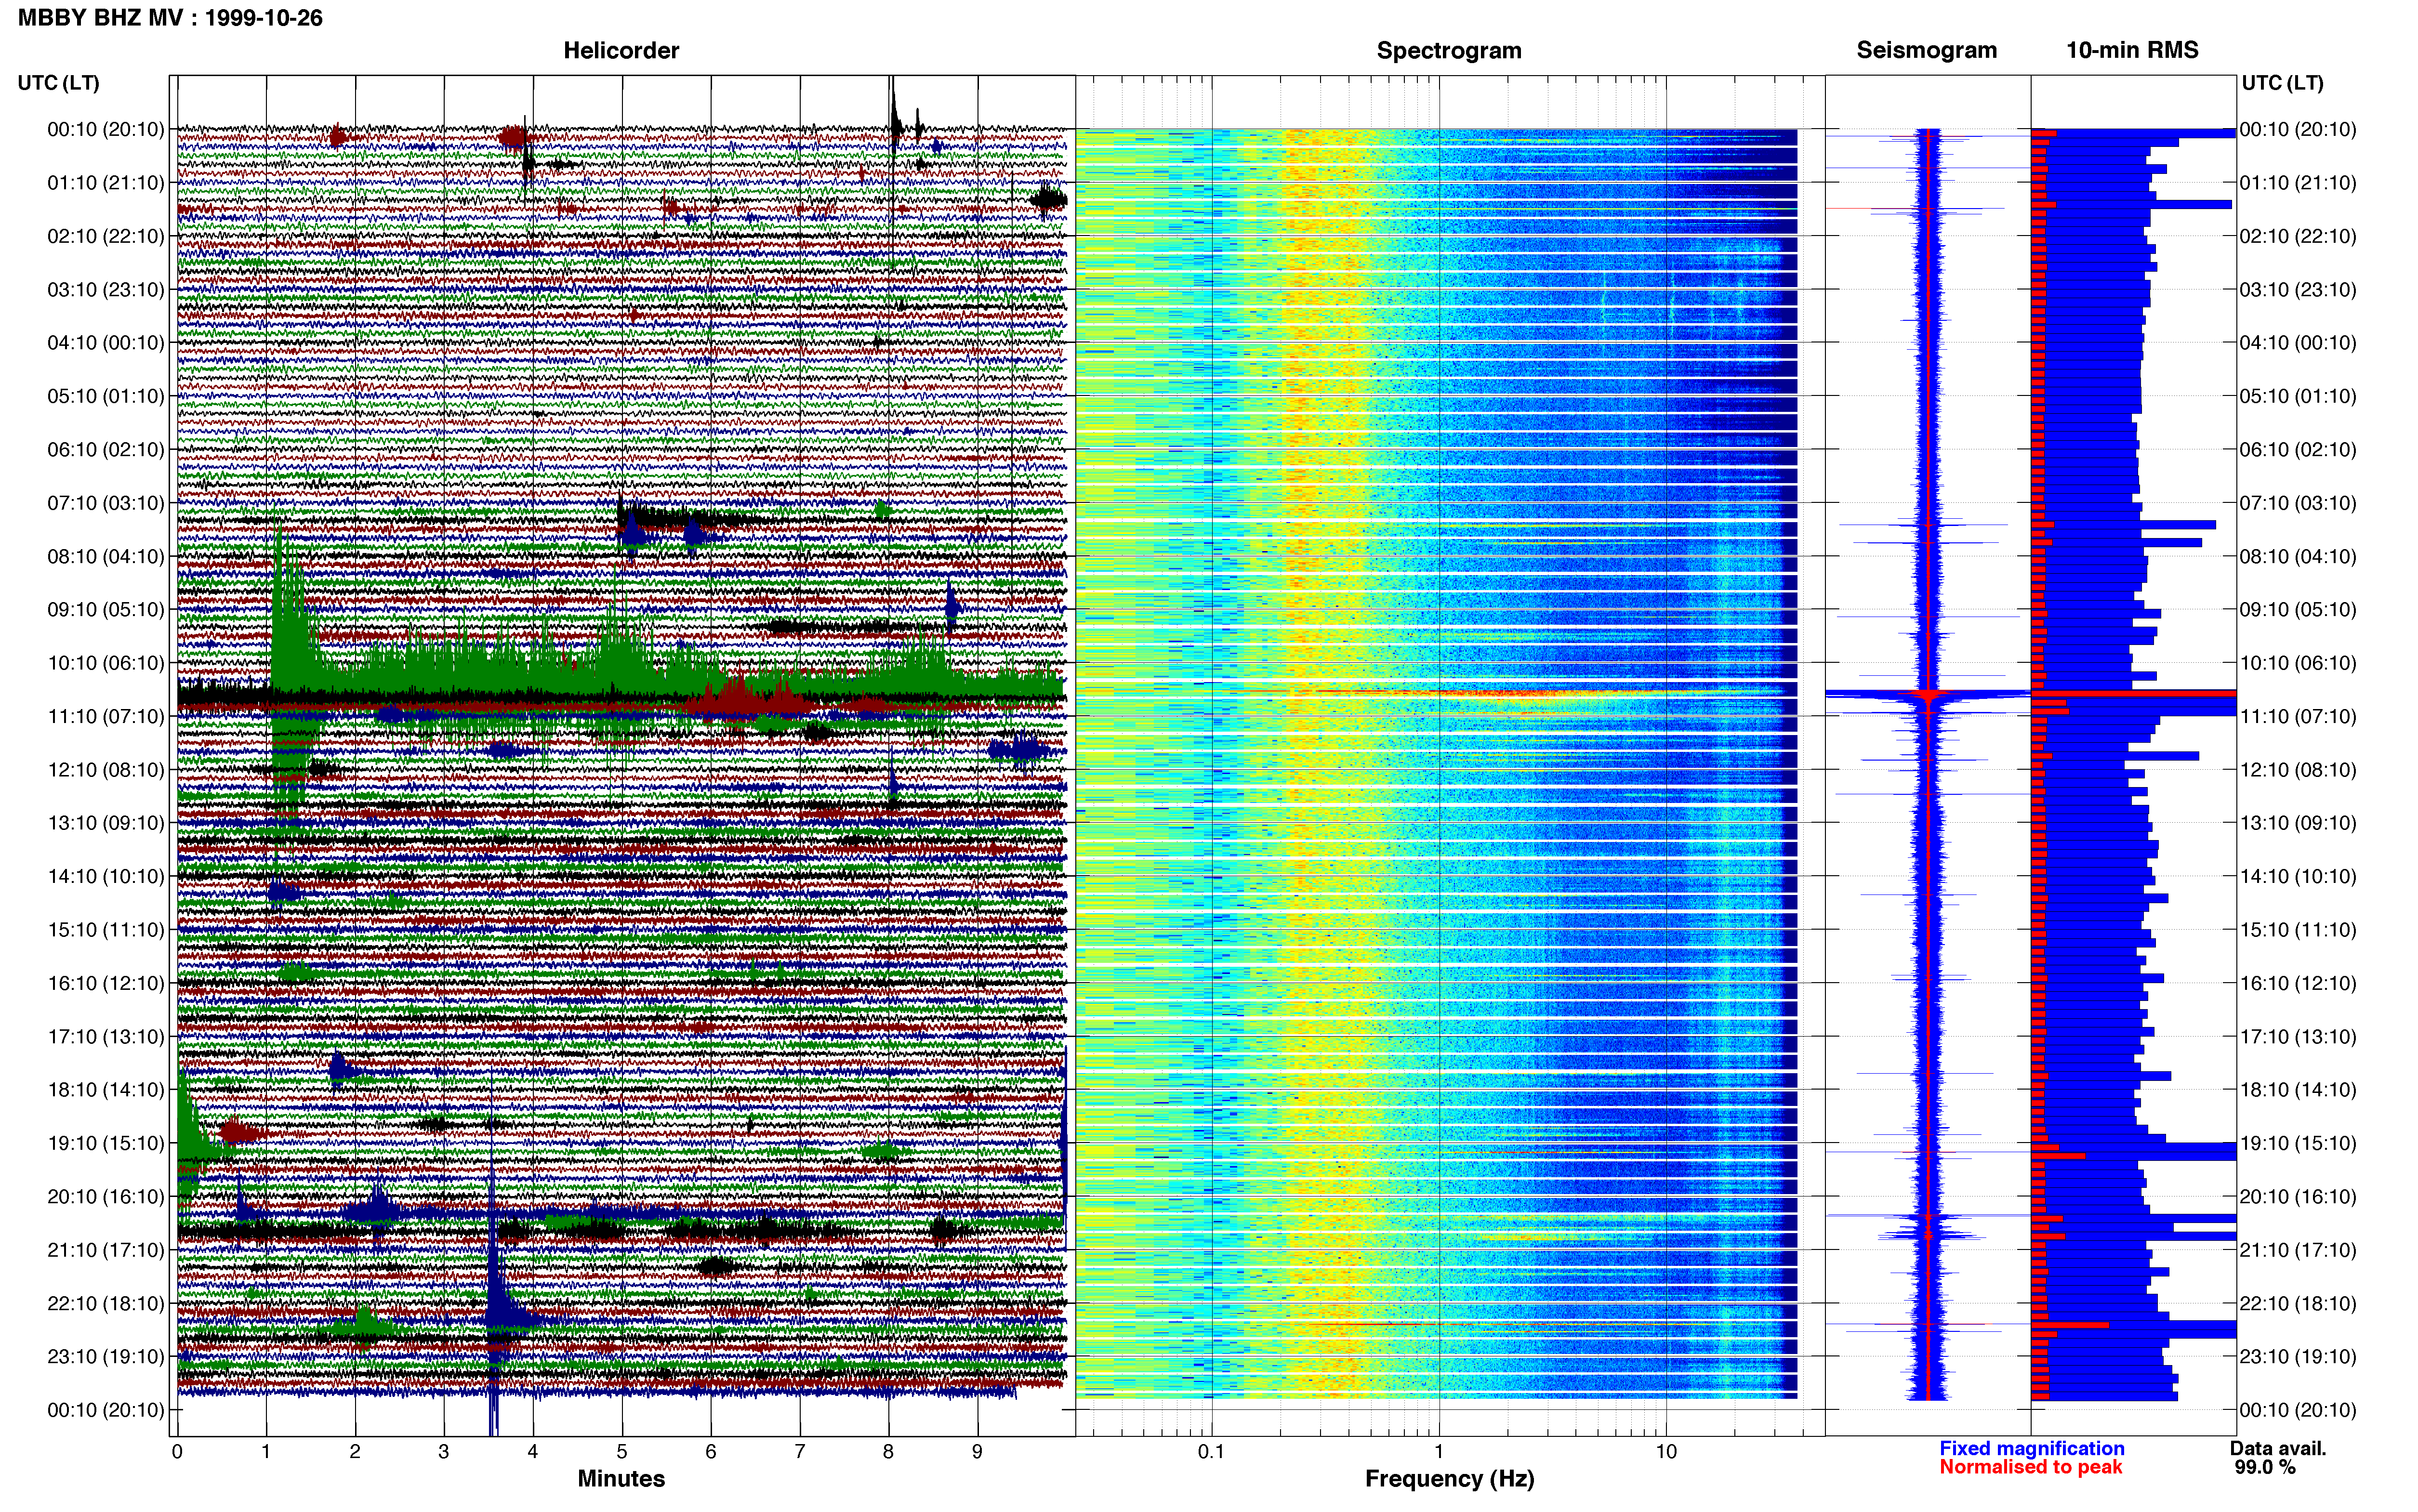Viewport: 2418px width, 1512px height.
Task: Click left time label '08:10 (04:10)'
Action: click(x=106, y=556)
